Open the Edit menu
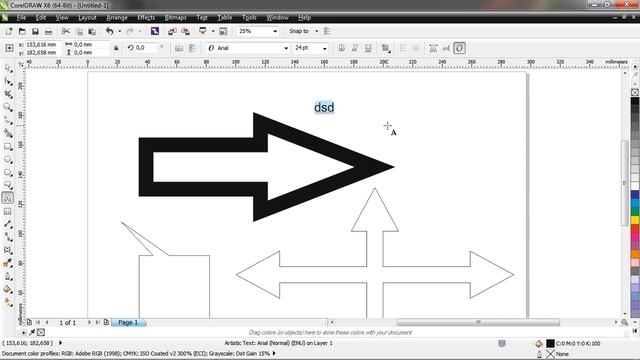This screenshot has width=640, height=360. (x=41, y=18)
